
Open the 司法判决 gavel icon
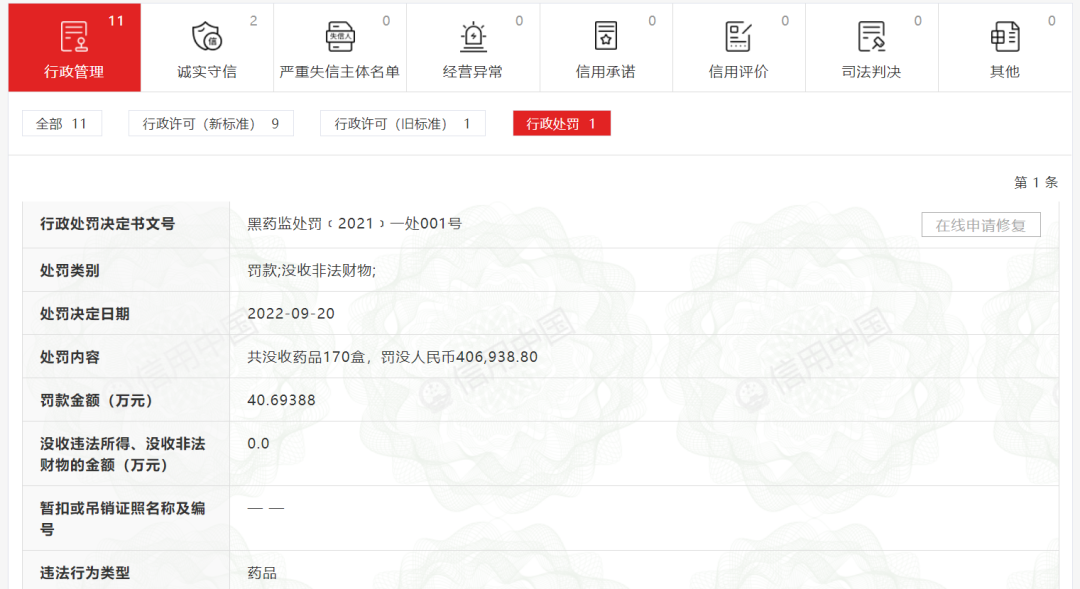coord(871,37)
